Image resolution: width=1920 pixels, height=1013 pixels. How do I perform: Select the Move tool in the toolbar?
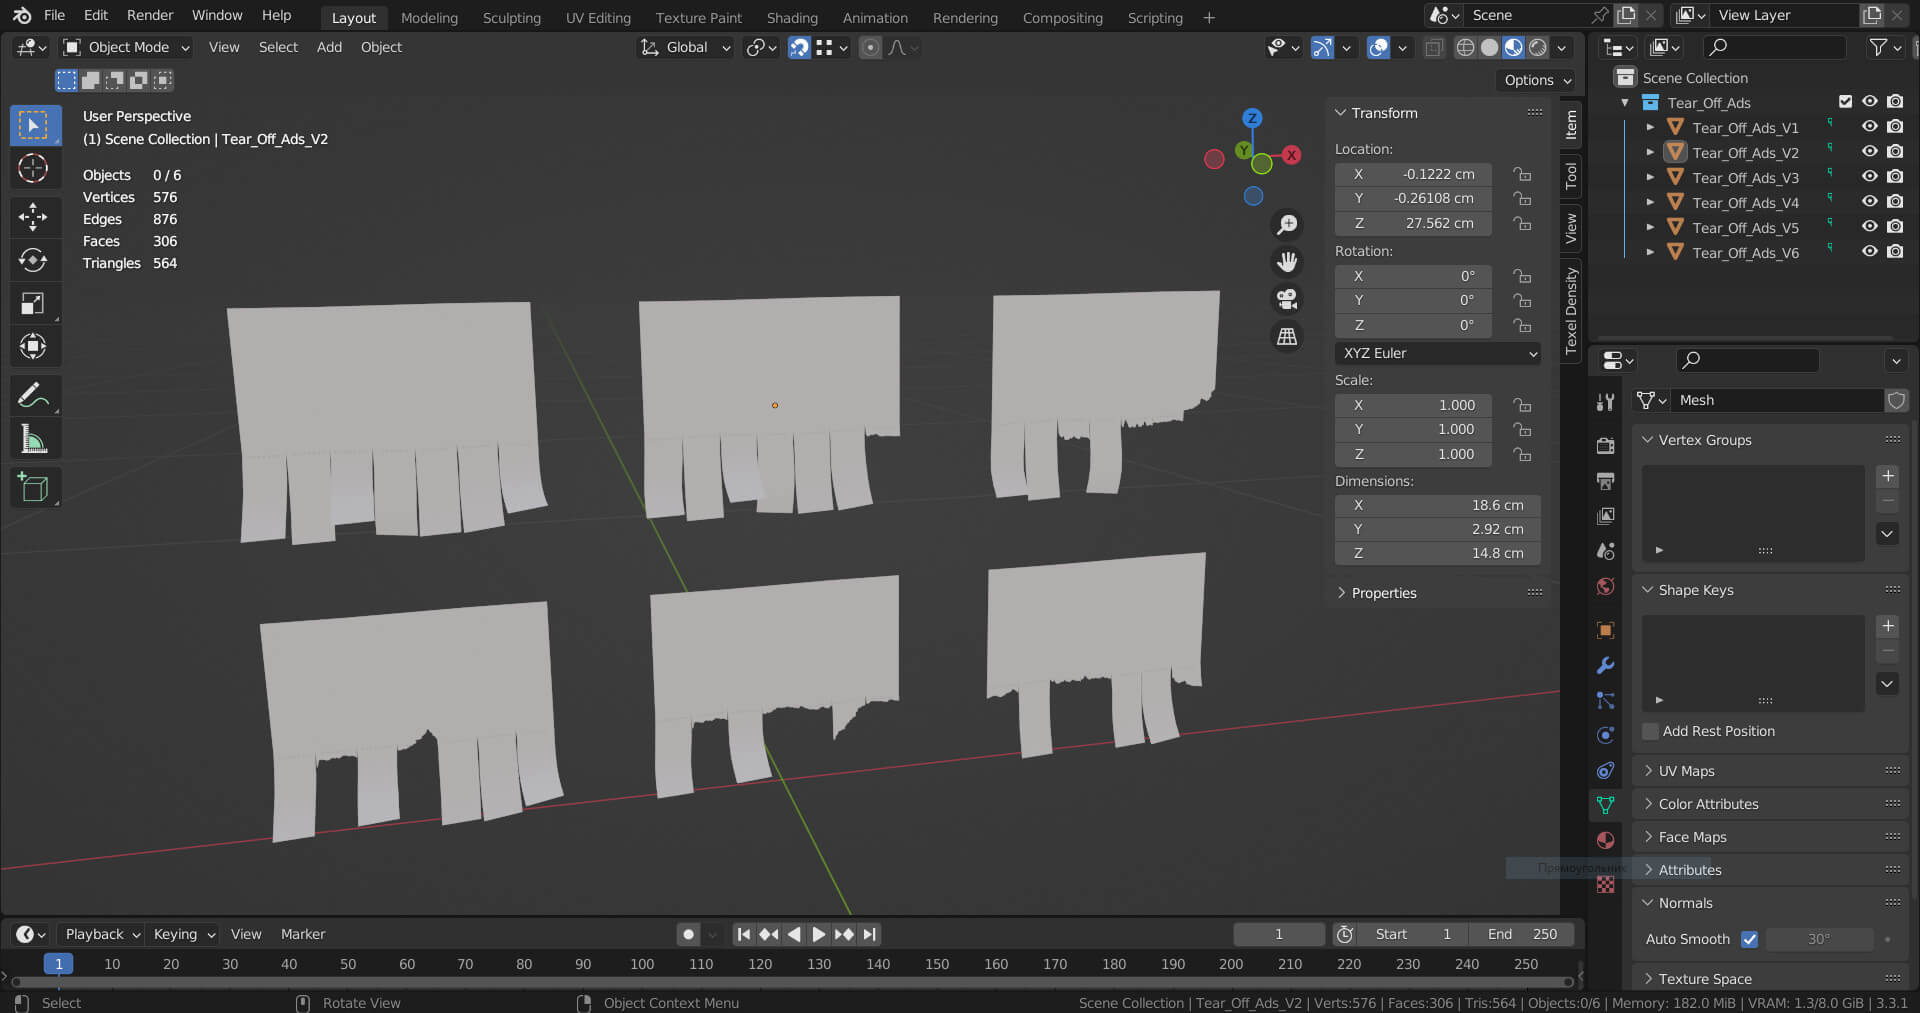click(33, 216)
